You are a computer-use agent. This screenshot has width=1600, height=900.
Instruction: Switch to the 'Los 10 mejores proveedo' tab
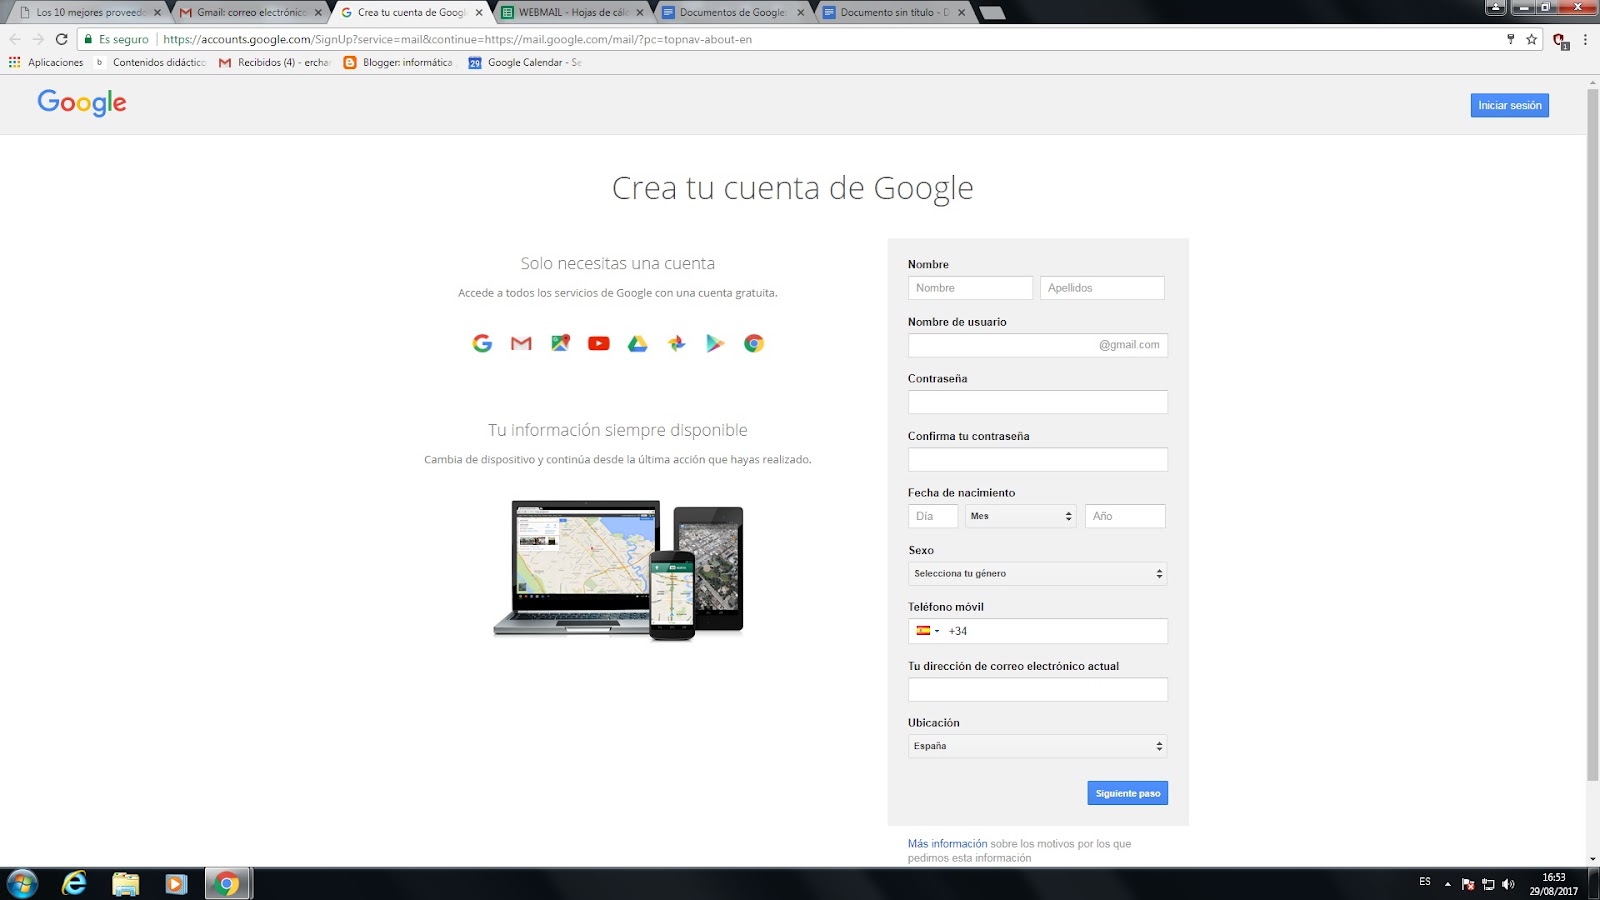pos(90,12)
